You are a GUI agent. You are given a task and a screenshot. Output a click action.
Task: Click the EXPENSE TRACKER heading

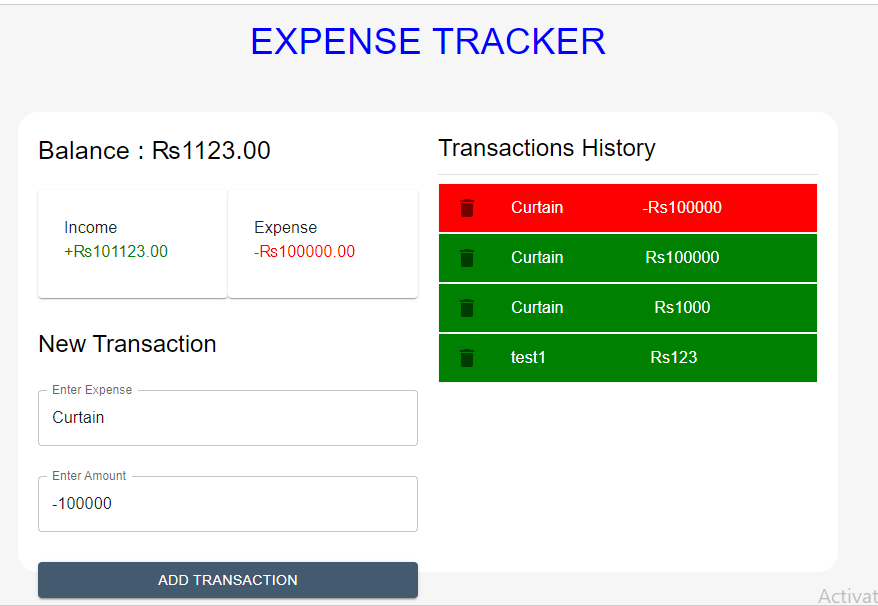click(428, 42)
